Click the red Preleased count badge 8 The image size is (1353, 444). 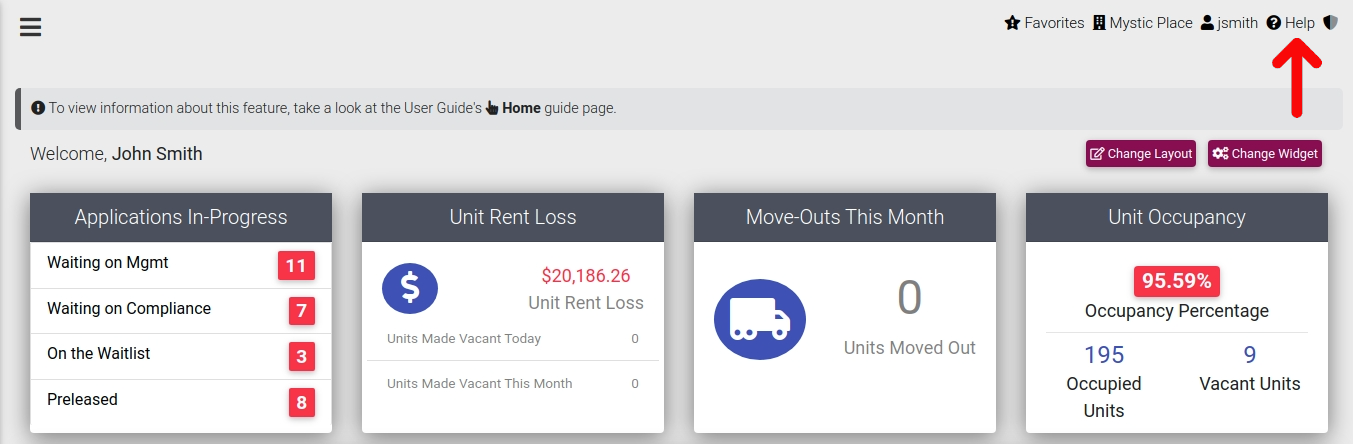pos(300,402)
